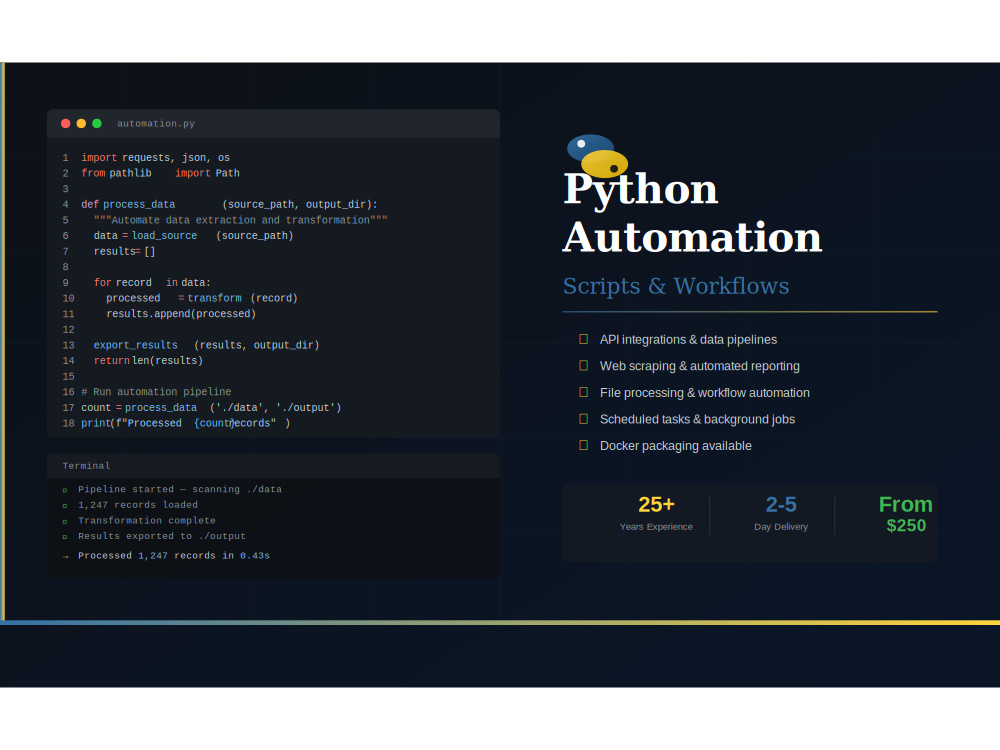Click the red close dot in the code window
Viewport: 1000px width, 750px height.
tap(65, 124)
